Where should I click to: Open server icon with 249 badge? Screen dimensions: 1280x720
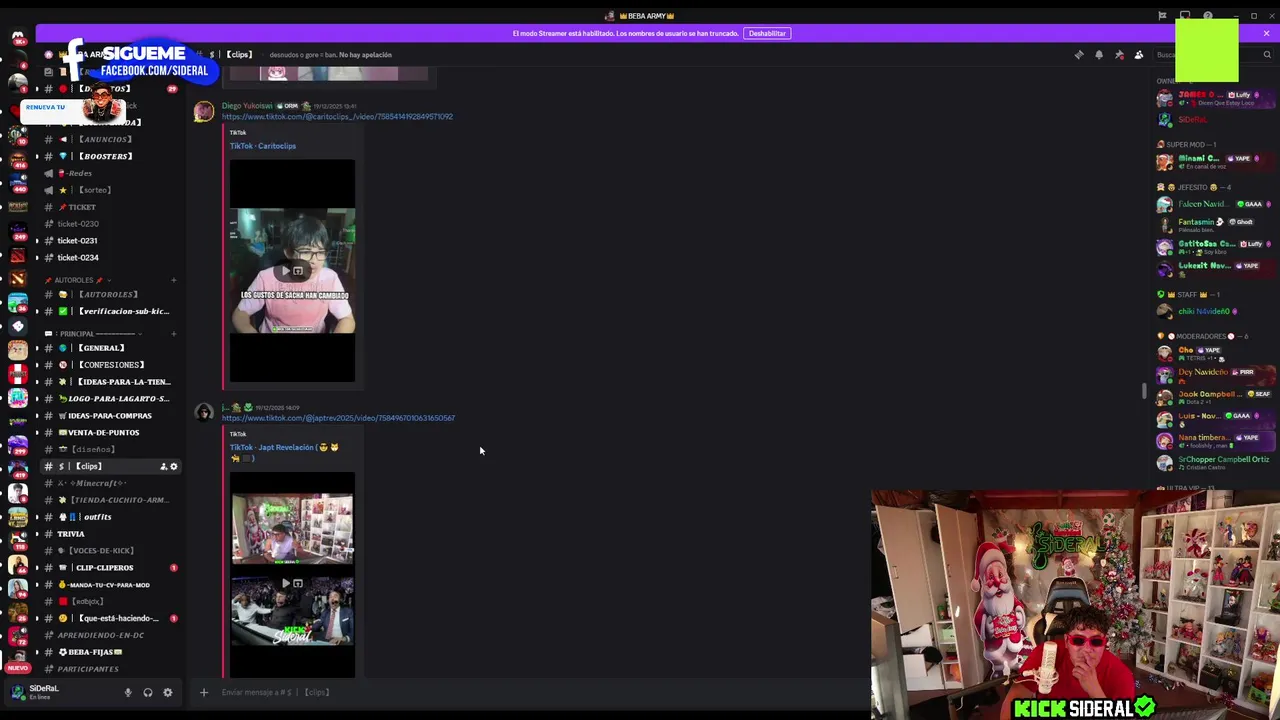[18, 231]
